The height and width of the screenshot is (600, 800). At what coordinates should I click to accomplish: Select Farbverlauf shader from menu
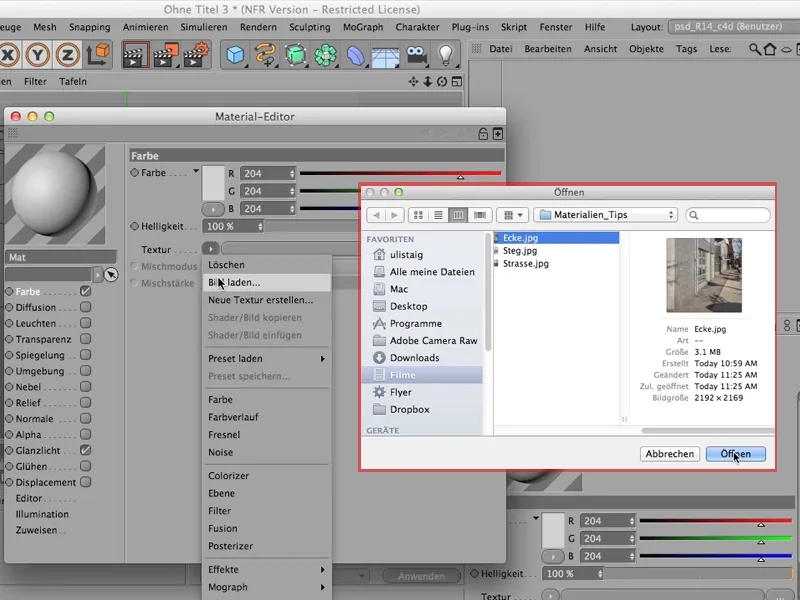267,417
